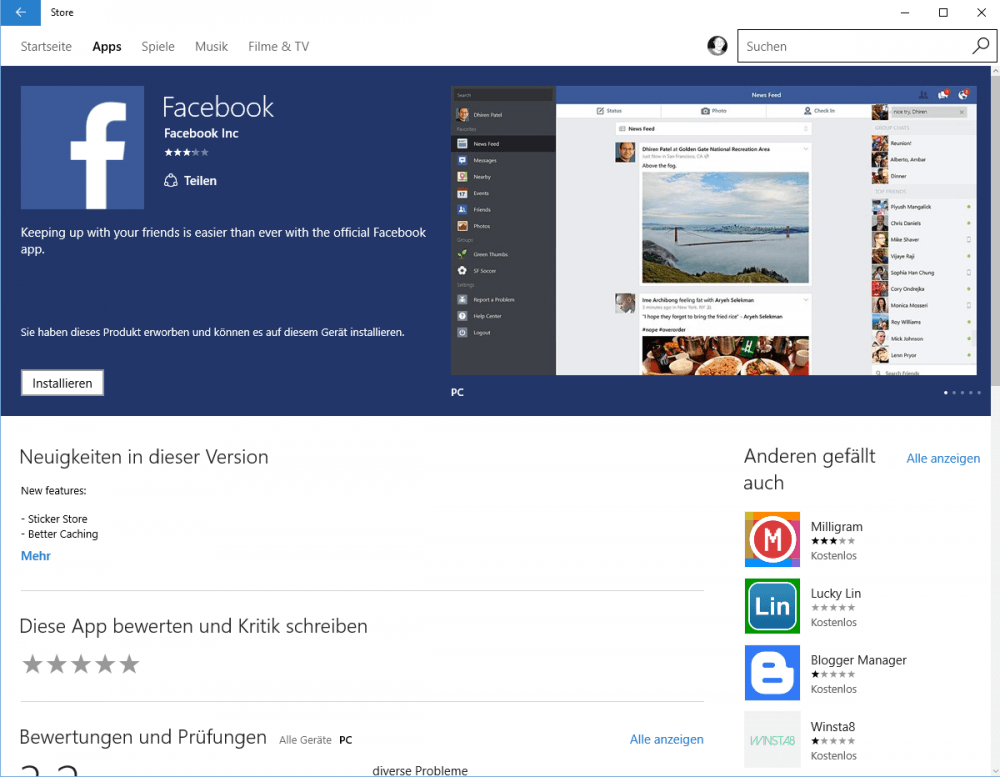Click the 'diverse Probleme' review title
The width and height of the screenshot is (1000, 777).
(420, 771)
